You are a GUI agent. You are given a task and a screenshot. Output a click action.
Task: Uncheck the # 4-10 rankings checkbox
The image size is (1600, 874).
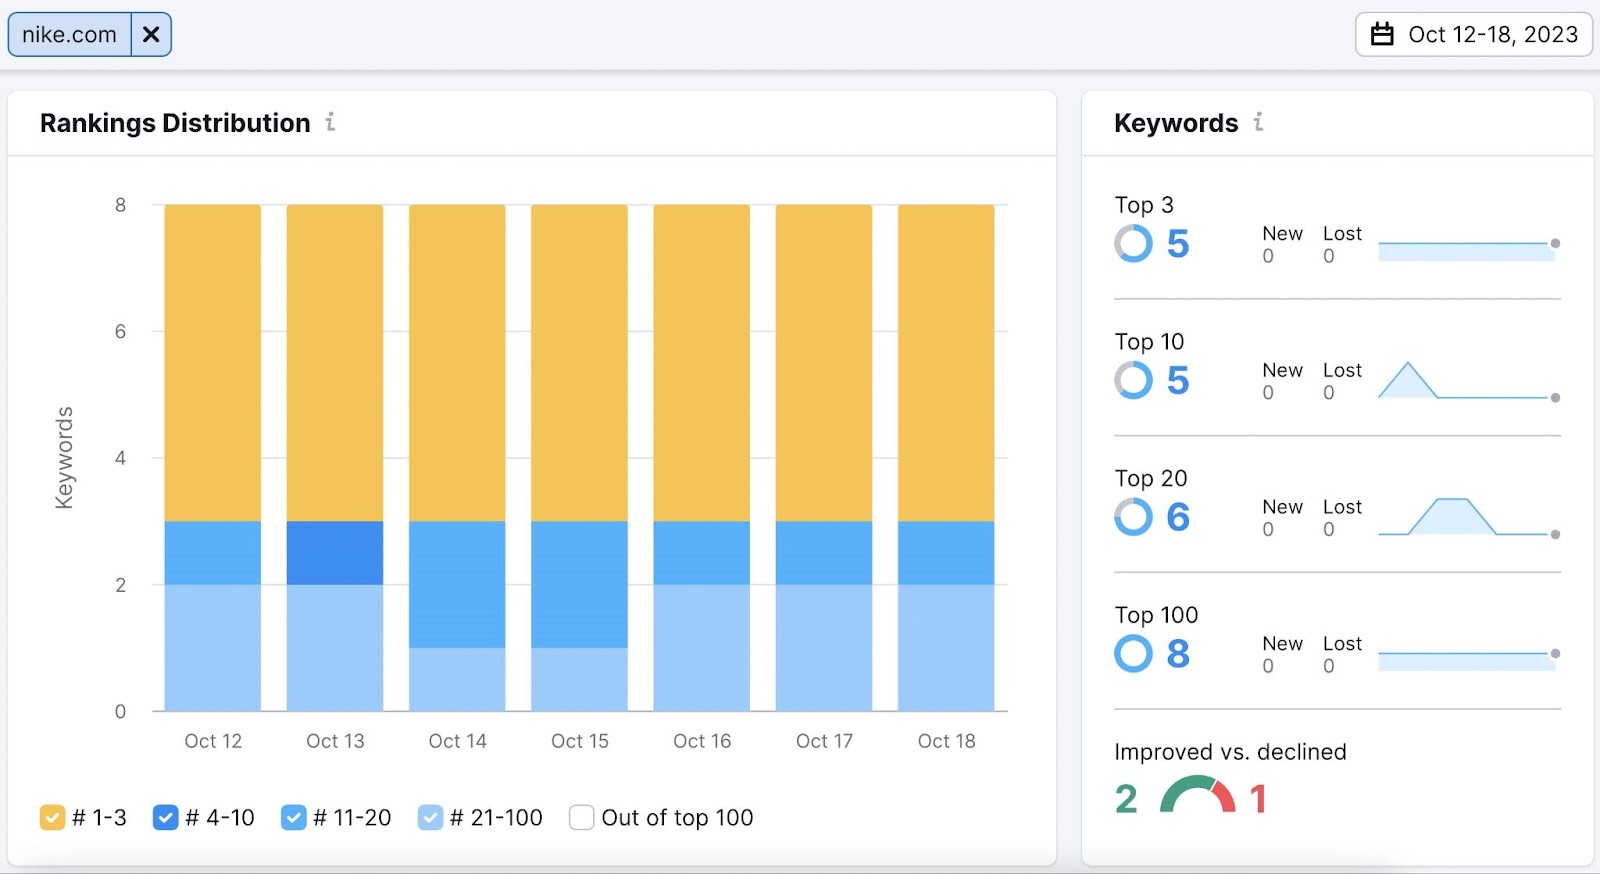pyautogui.click(x=165, y=818)
